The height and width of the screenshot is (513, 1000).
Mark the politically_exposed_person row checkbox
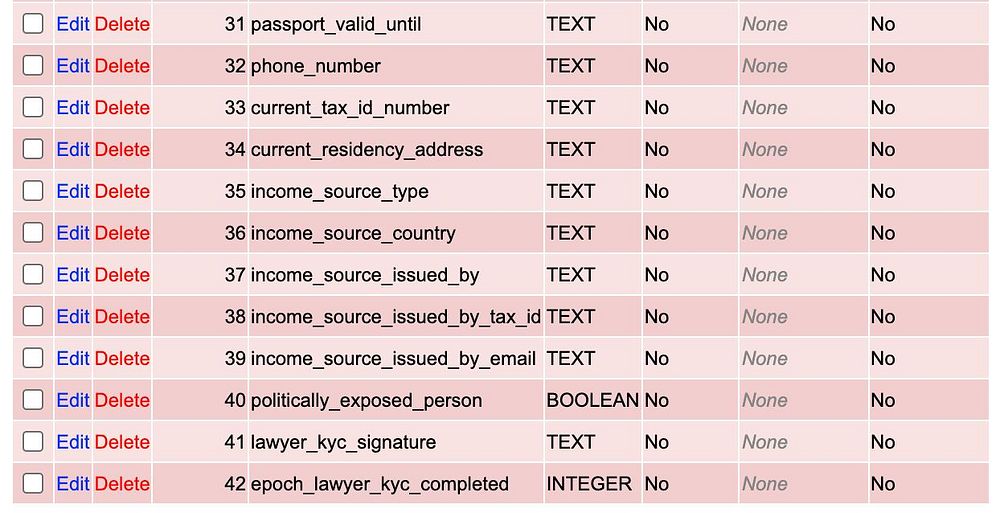(33, 400)
